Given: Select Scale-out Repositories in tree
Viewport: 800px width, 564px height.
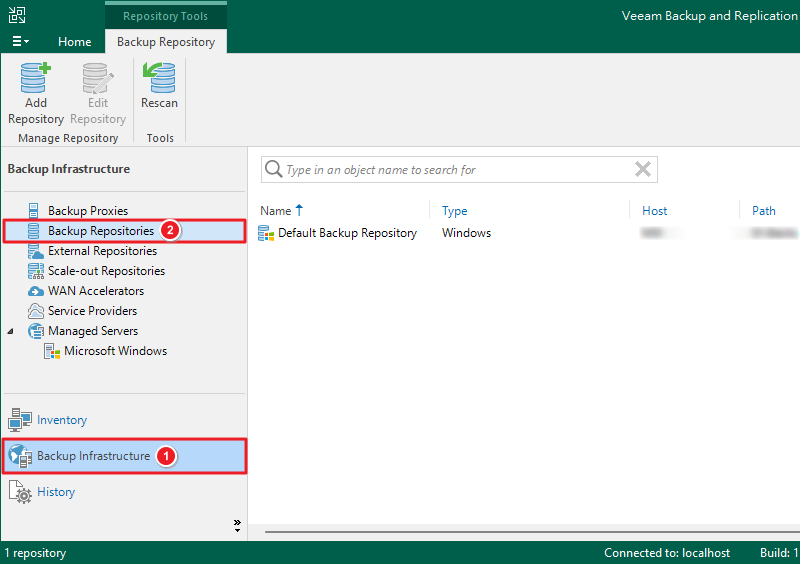Looking at the screenshot, I should [x=107, y=271].
